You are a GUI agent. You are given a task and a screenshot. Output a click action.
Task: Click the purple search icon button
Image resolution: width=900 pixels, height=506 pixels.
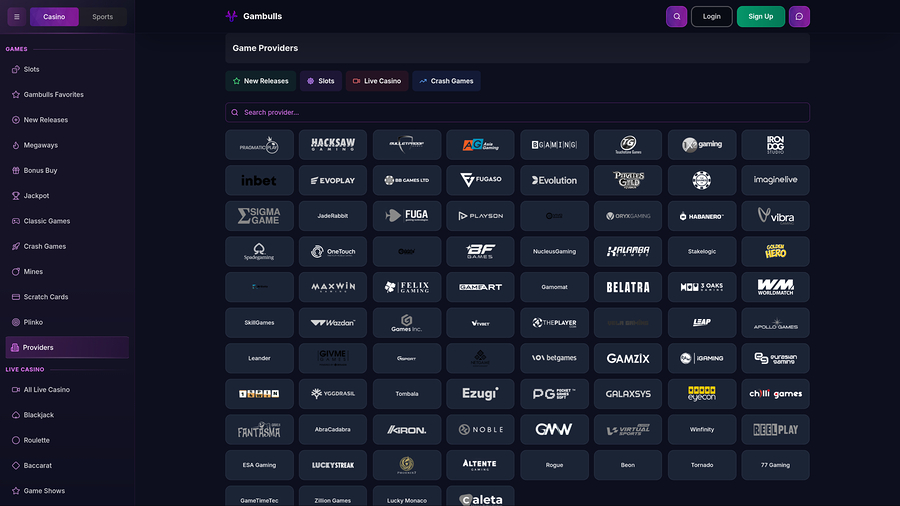click(x=676, y=17)
